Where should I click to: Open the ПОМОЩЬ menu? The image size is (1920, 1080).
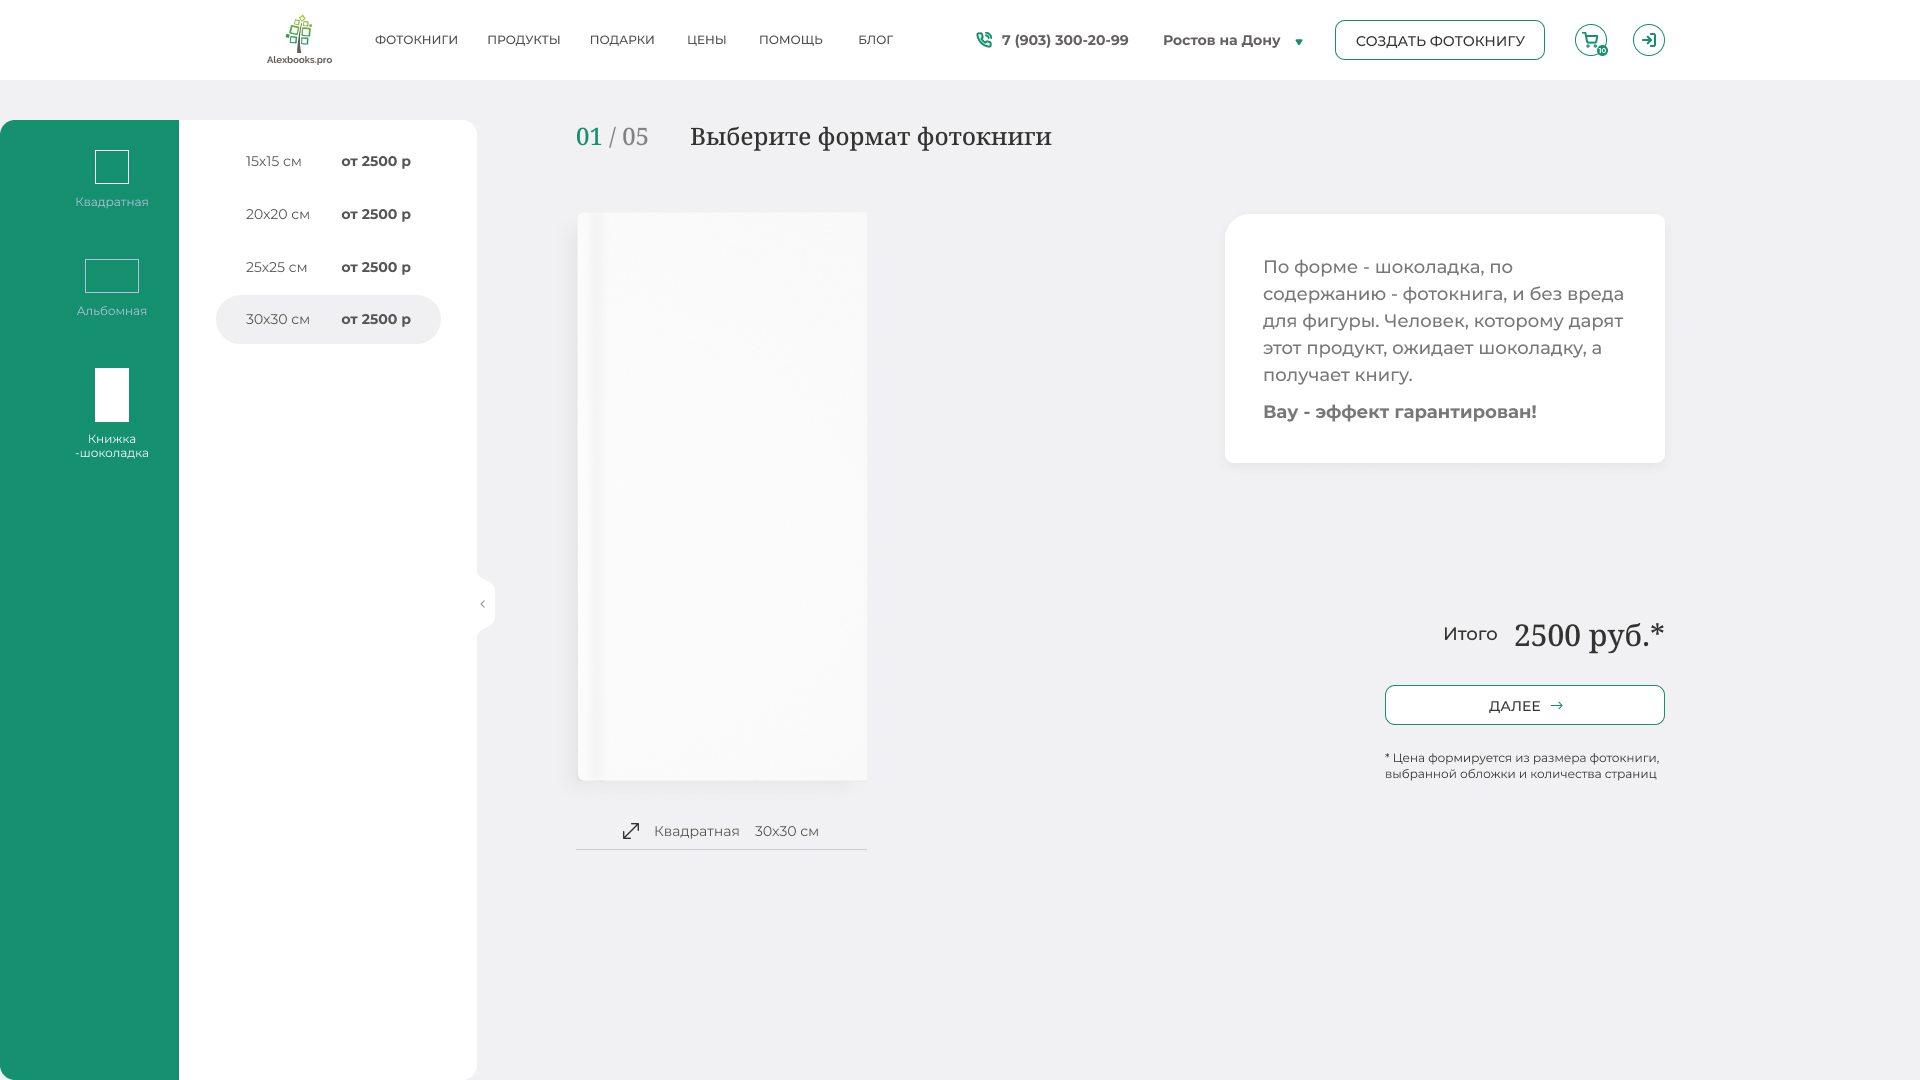click(x=791, y=40)
